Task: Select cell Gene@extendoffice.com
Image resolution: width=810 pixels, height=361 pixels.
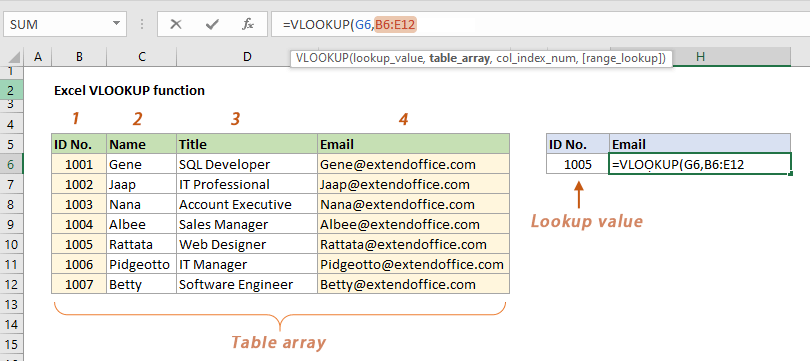Action: [x=413, y=164]
